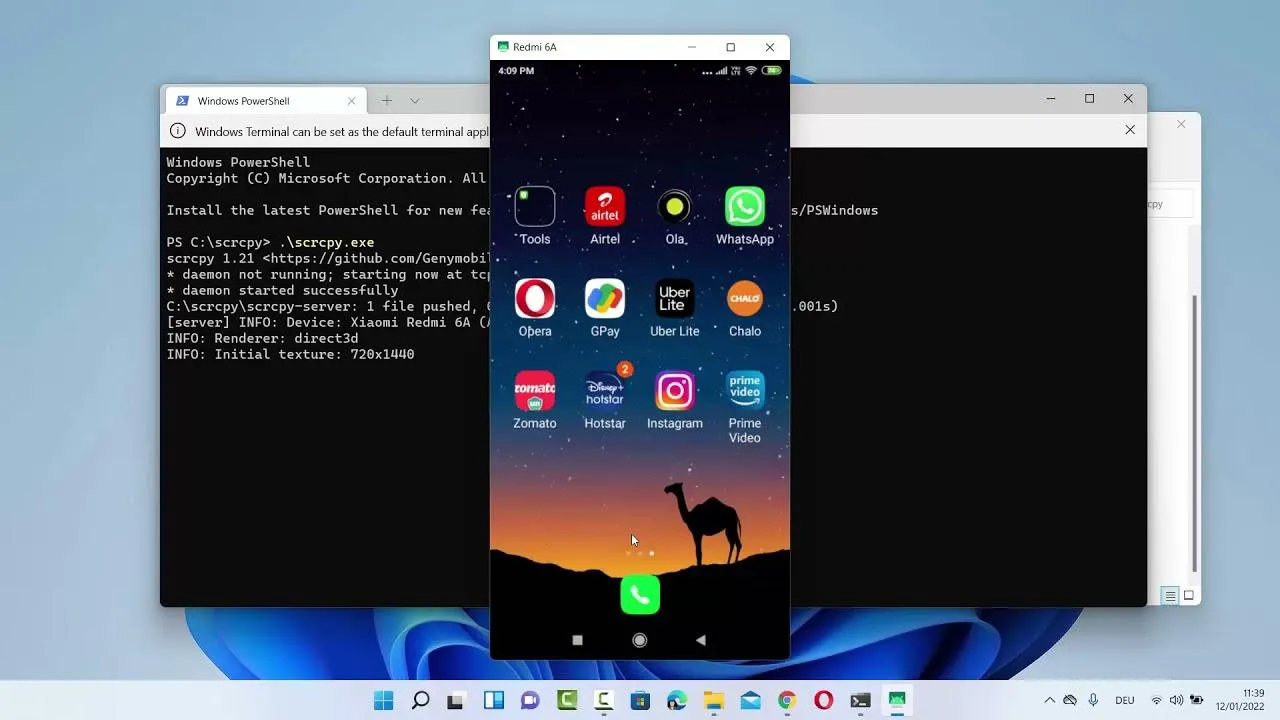
Task: Open Windows Search from the taskbar
Action: point(421,701)
